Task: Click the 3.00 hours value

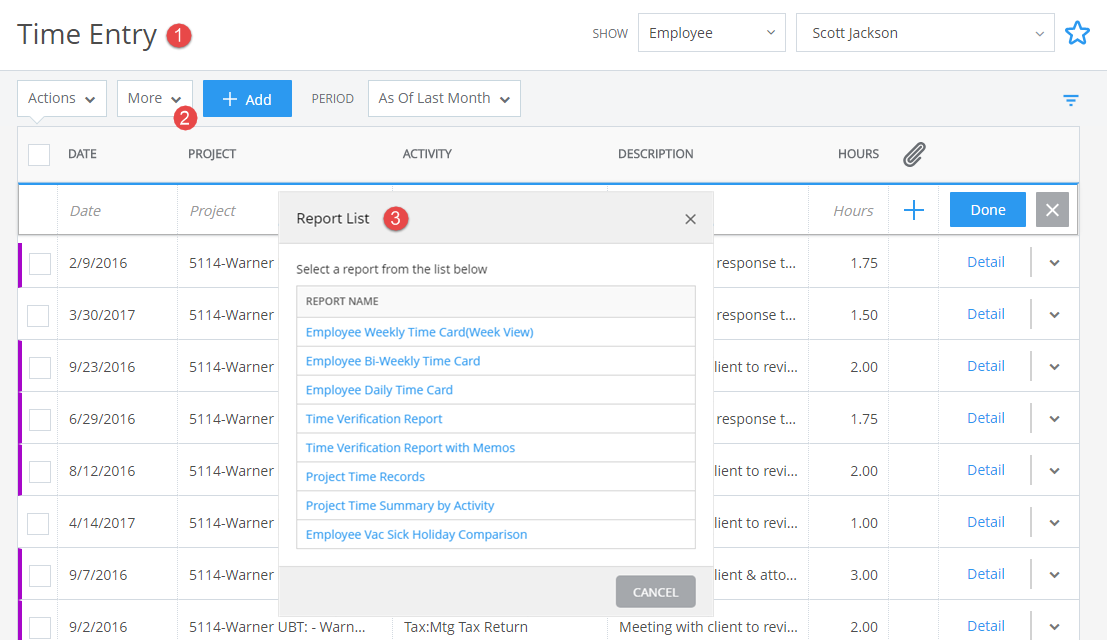Action: pos(863,575)
